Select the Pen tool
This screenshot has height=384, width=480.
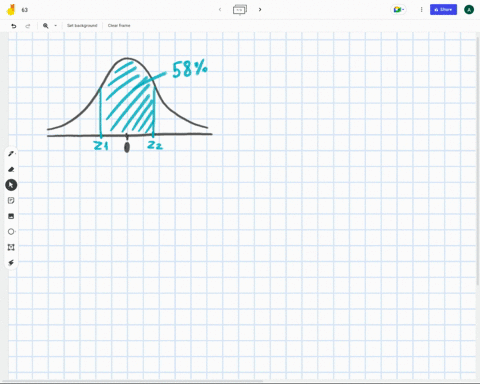(11, 154)
